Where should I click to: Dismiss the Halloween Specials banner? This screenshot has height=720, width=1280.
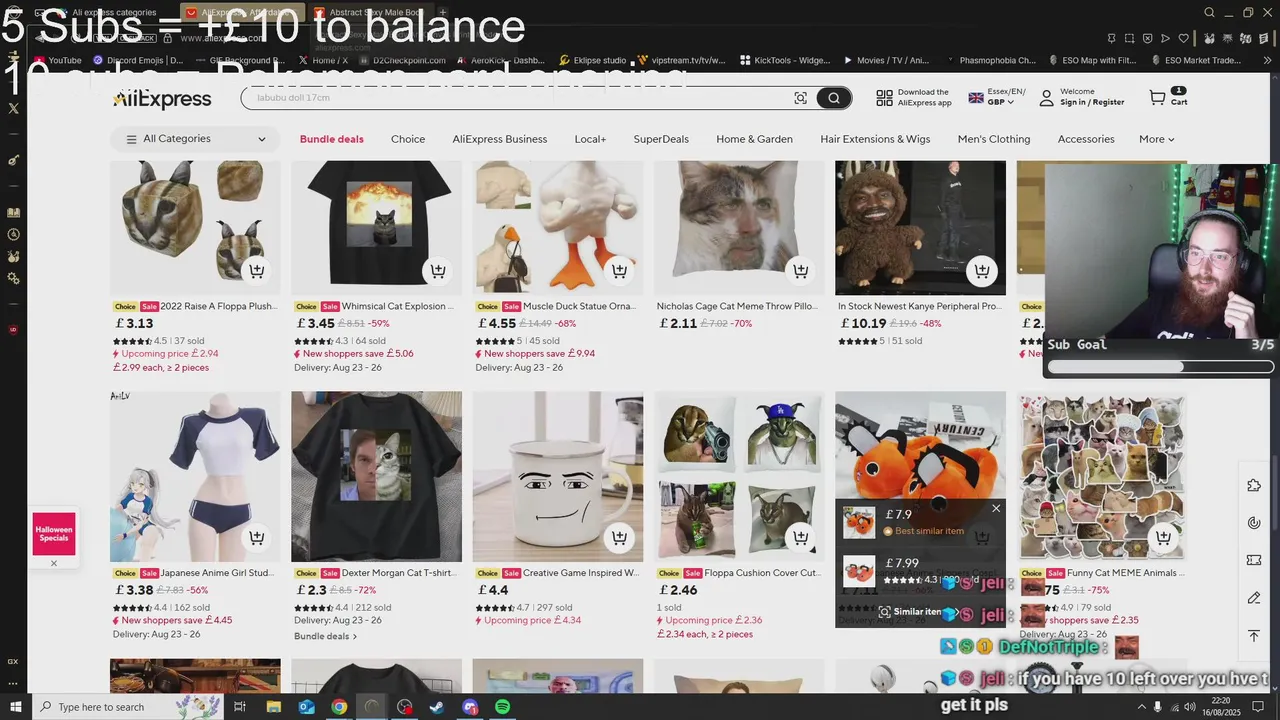coord(54,563)
